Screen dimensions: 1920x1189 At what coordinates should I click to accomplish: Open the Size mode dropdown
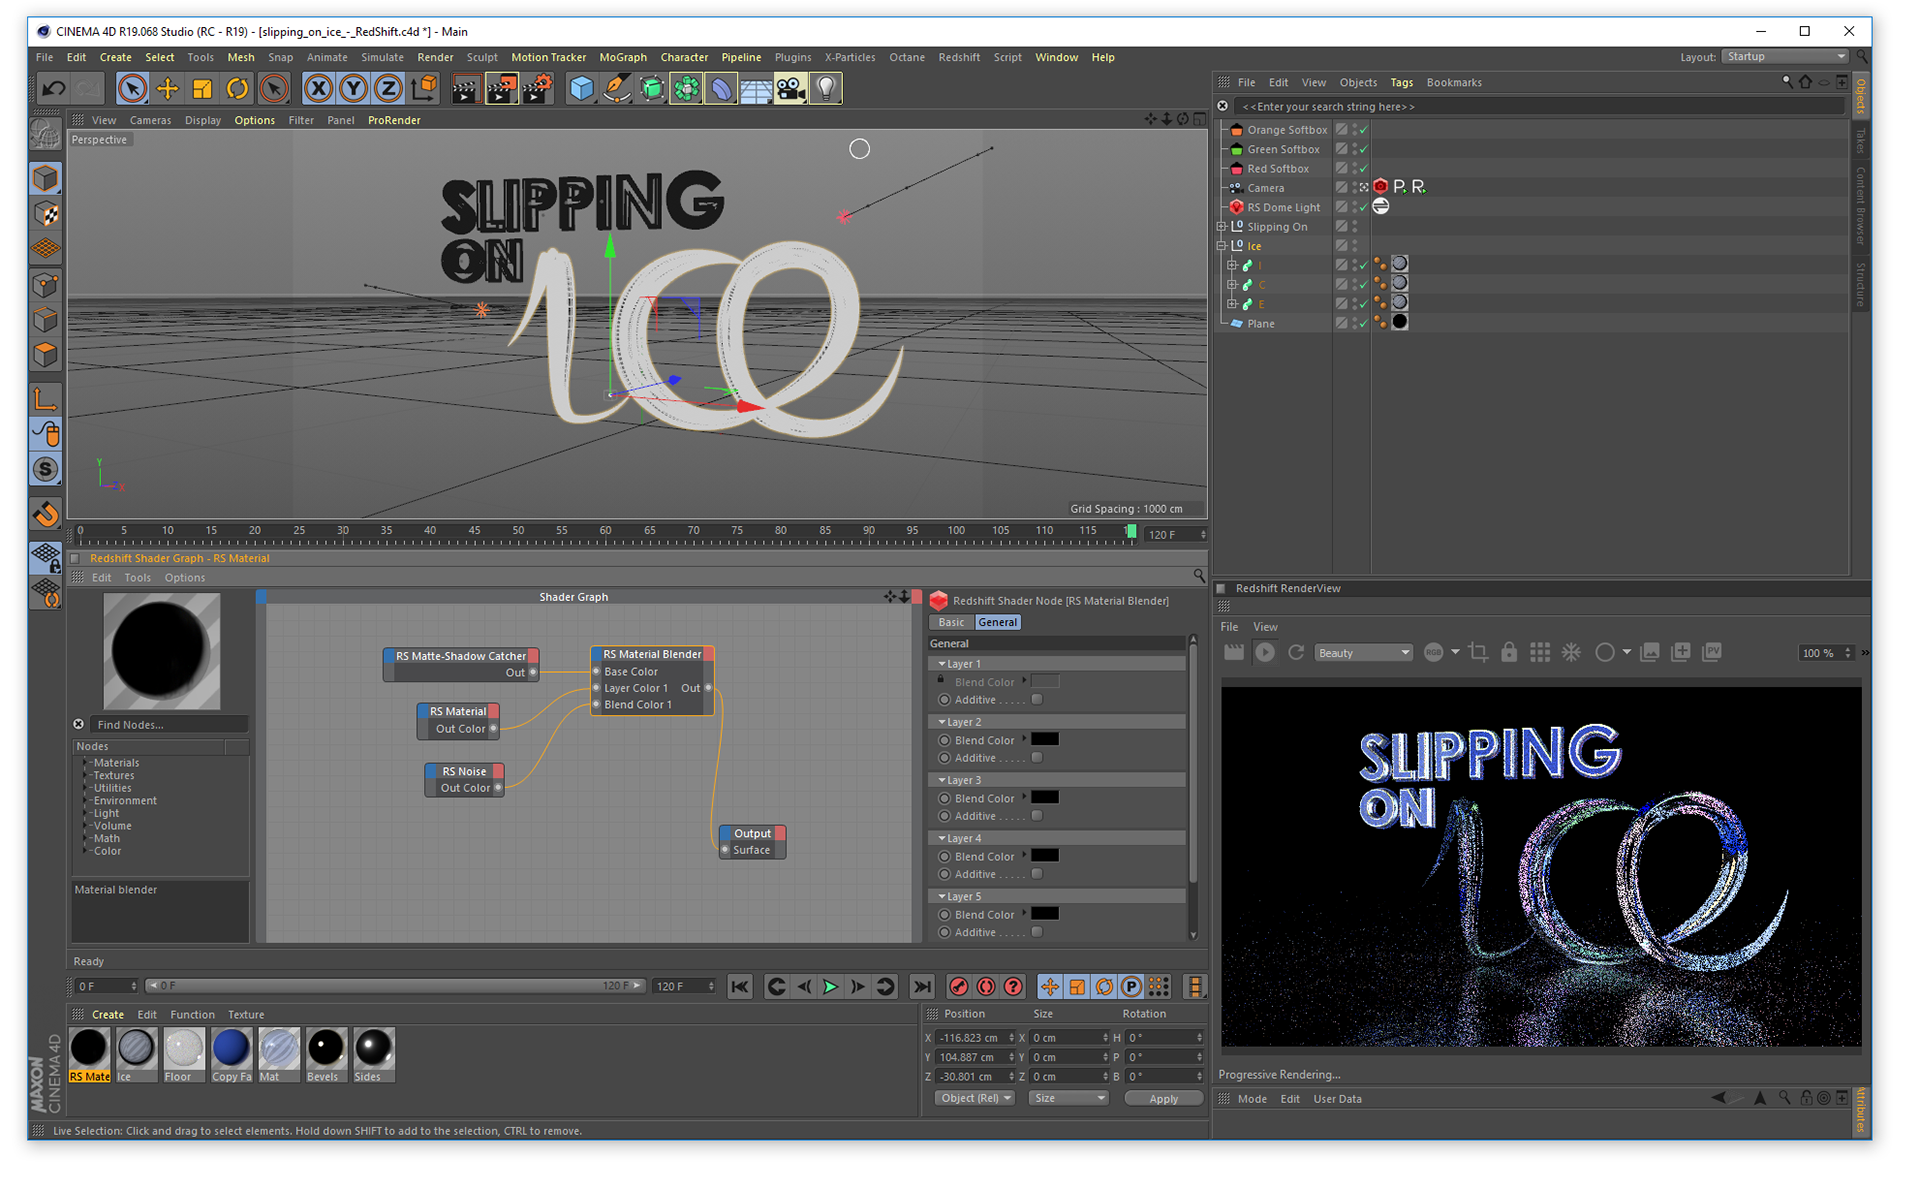click(1068, 1098)
